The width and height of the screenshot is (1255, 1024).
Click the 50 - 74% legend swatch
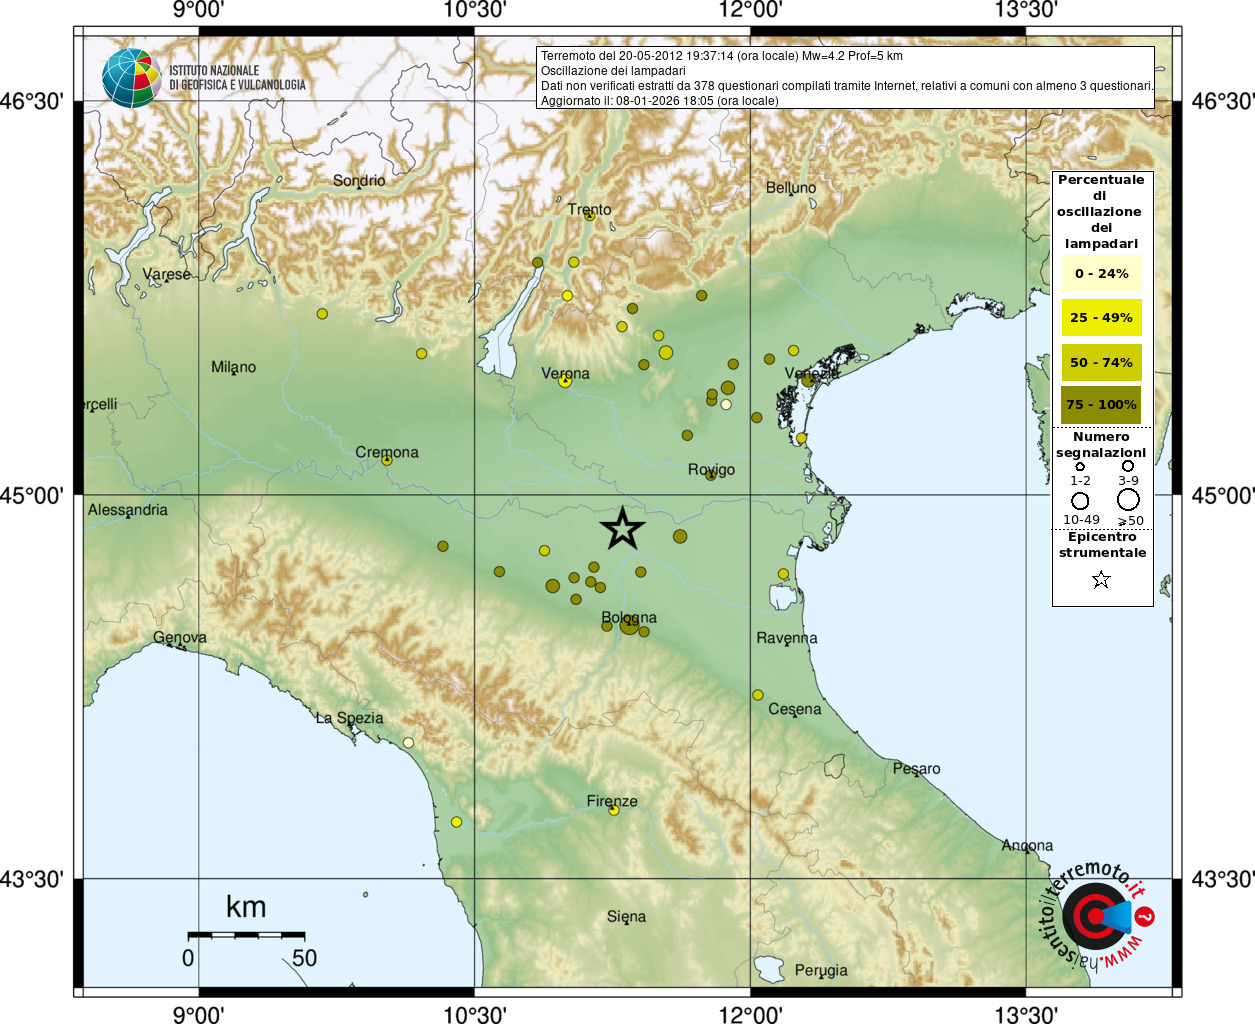[x=1101, y=362]
